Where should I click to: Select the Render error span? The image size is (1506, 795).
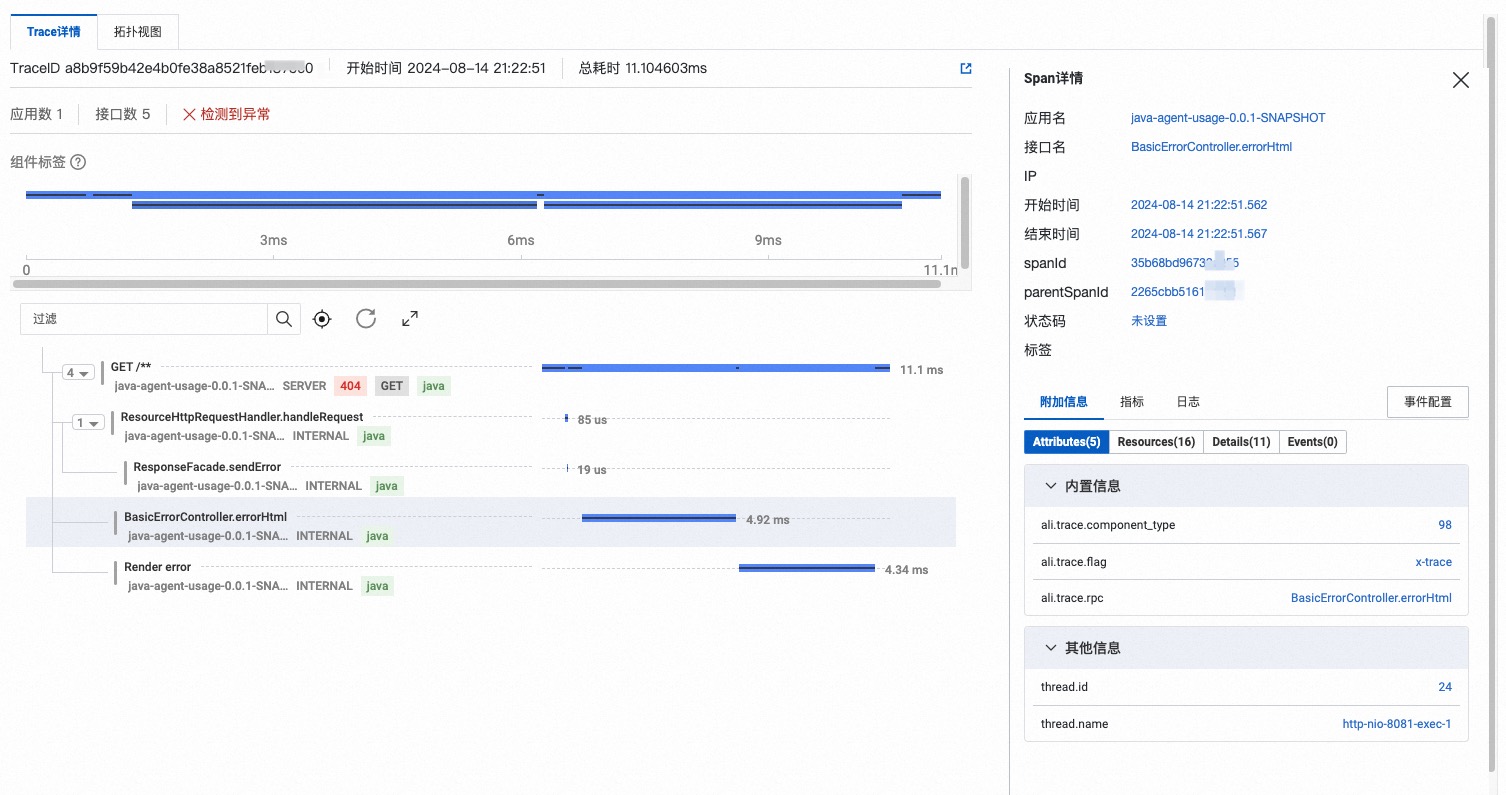(x=158, y=567)
